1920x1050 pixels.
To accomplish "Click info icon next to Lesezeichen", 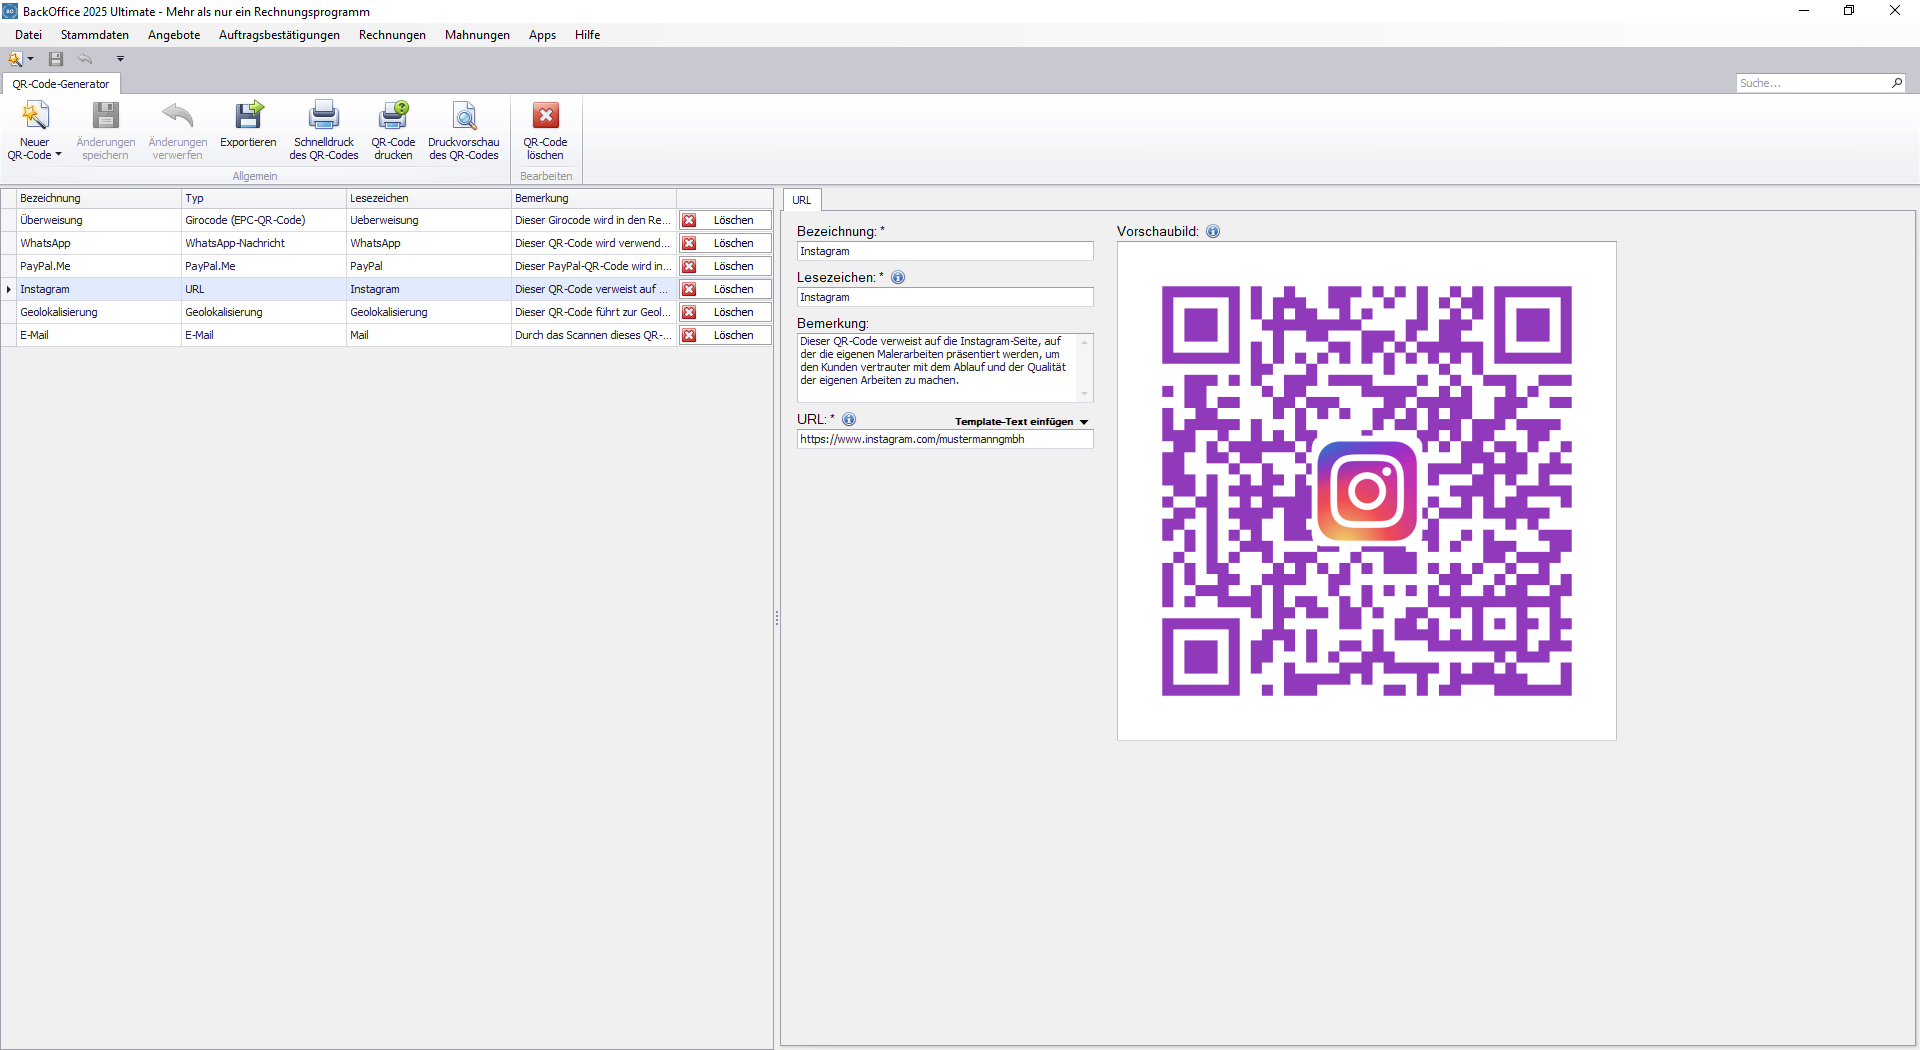I will (x=898, y=277).
